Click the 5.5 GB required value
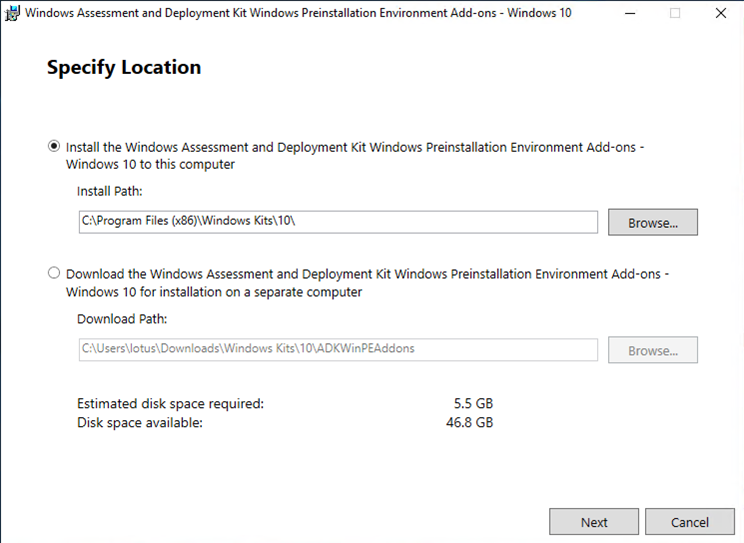 (x=473, y=403)
